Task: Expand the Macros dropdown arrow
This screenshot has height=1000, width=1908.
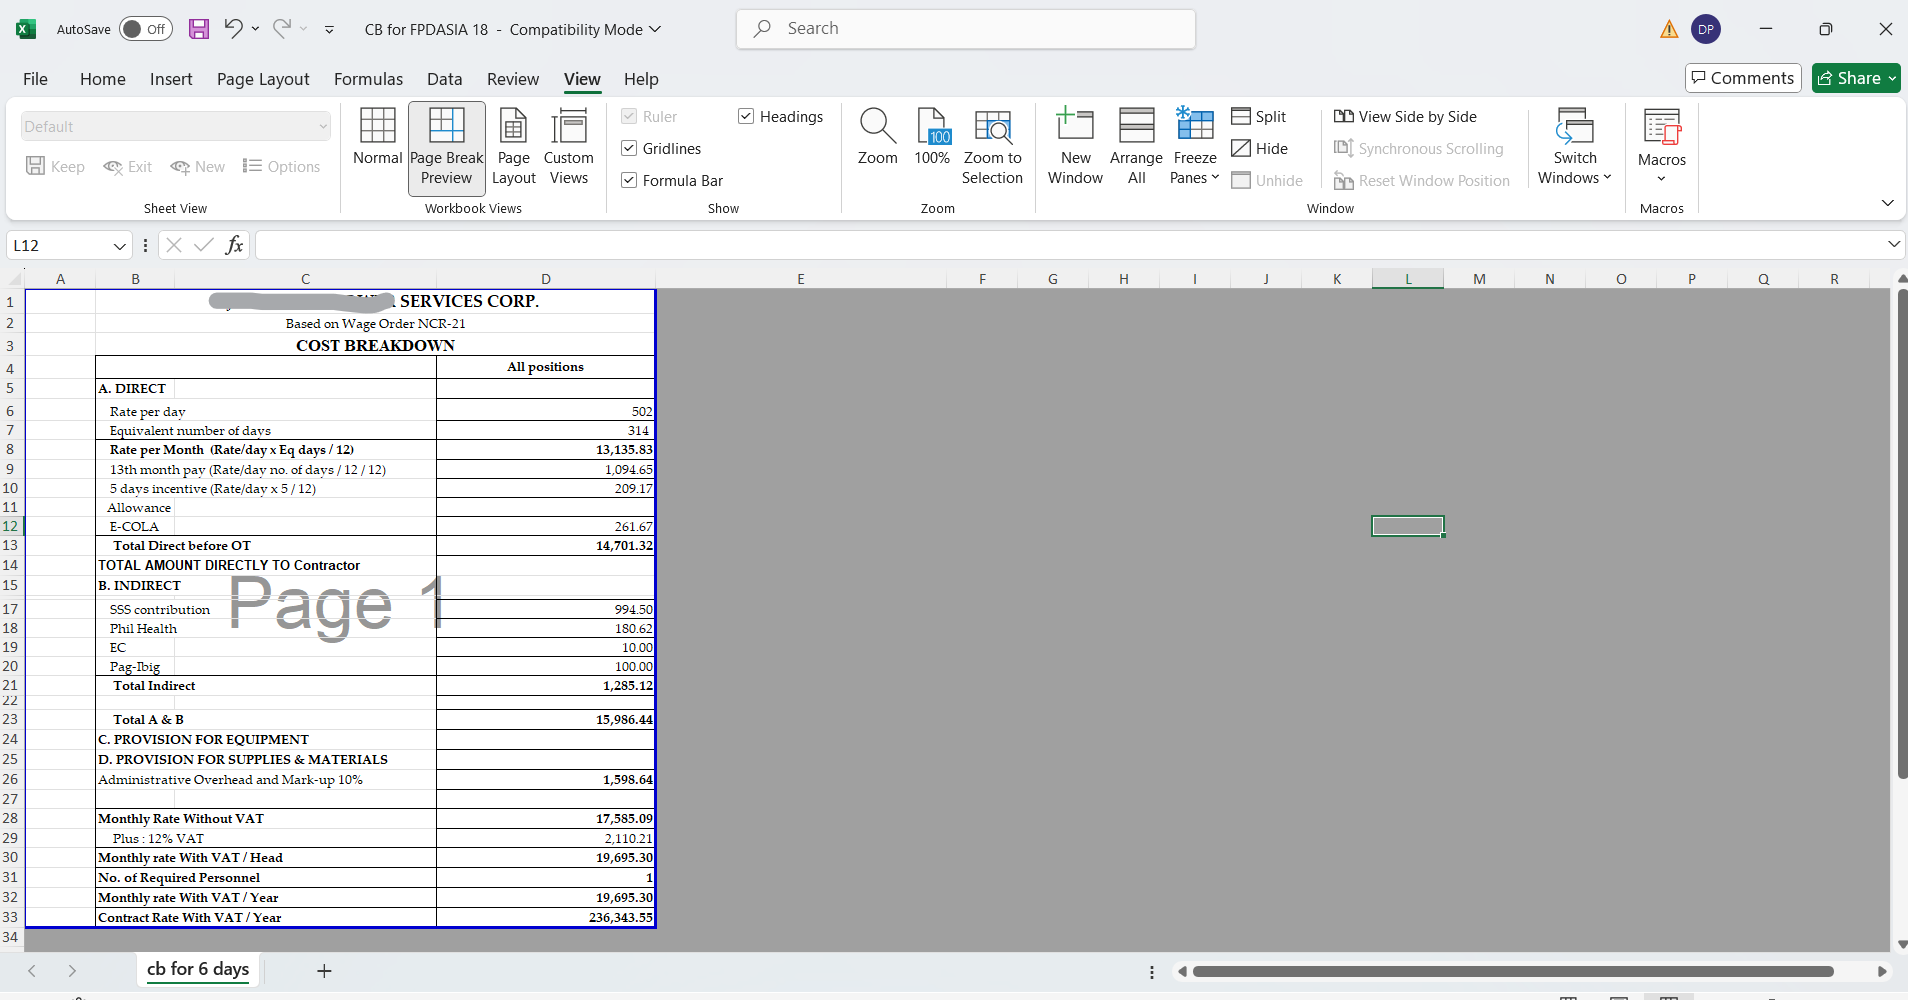Action: [x=1662, y=179]
